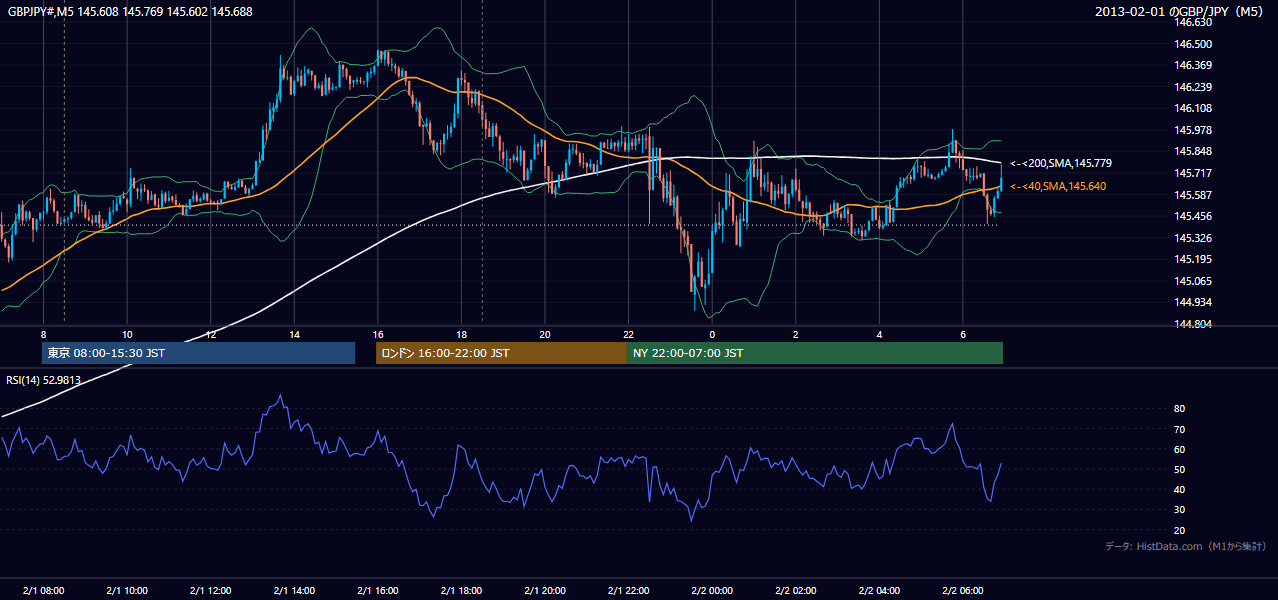
Task: Click price axis value 146.500
Action: tap(1193, 44)
